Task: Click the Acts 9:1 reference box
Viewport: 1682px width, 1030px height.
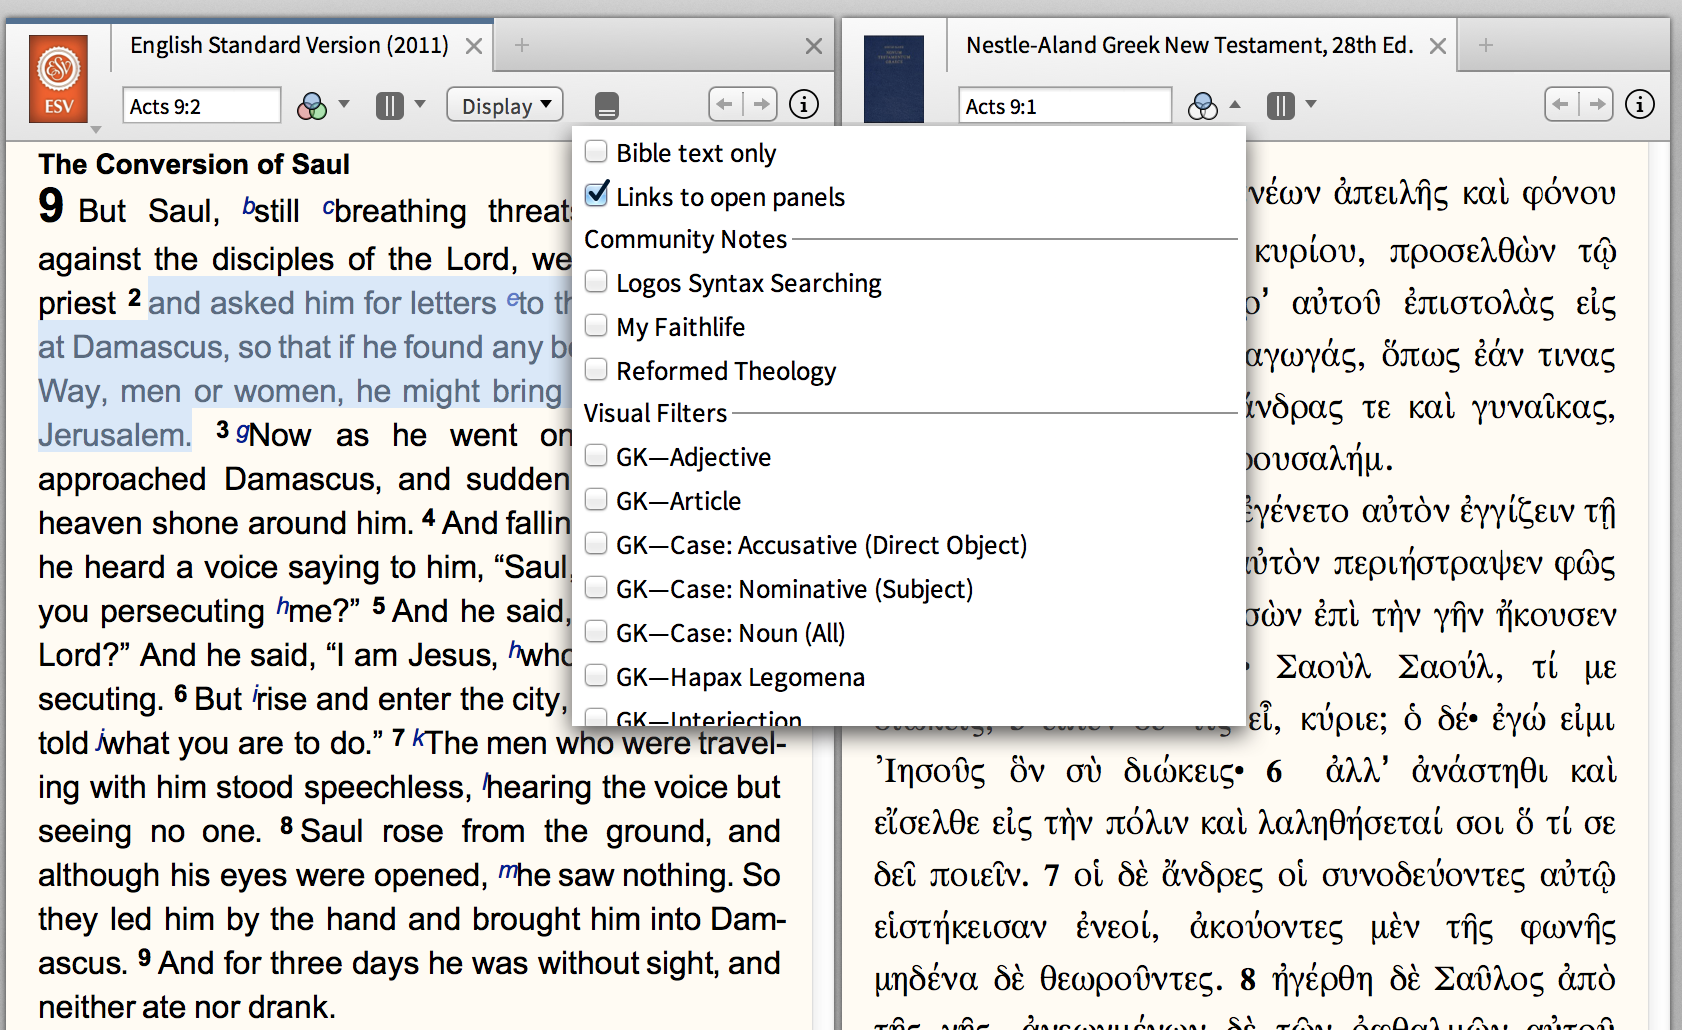Action: coord(1066,106)
